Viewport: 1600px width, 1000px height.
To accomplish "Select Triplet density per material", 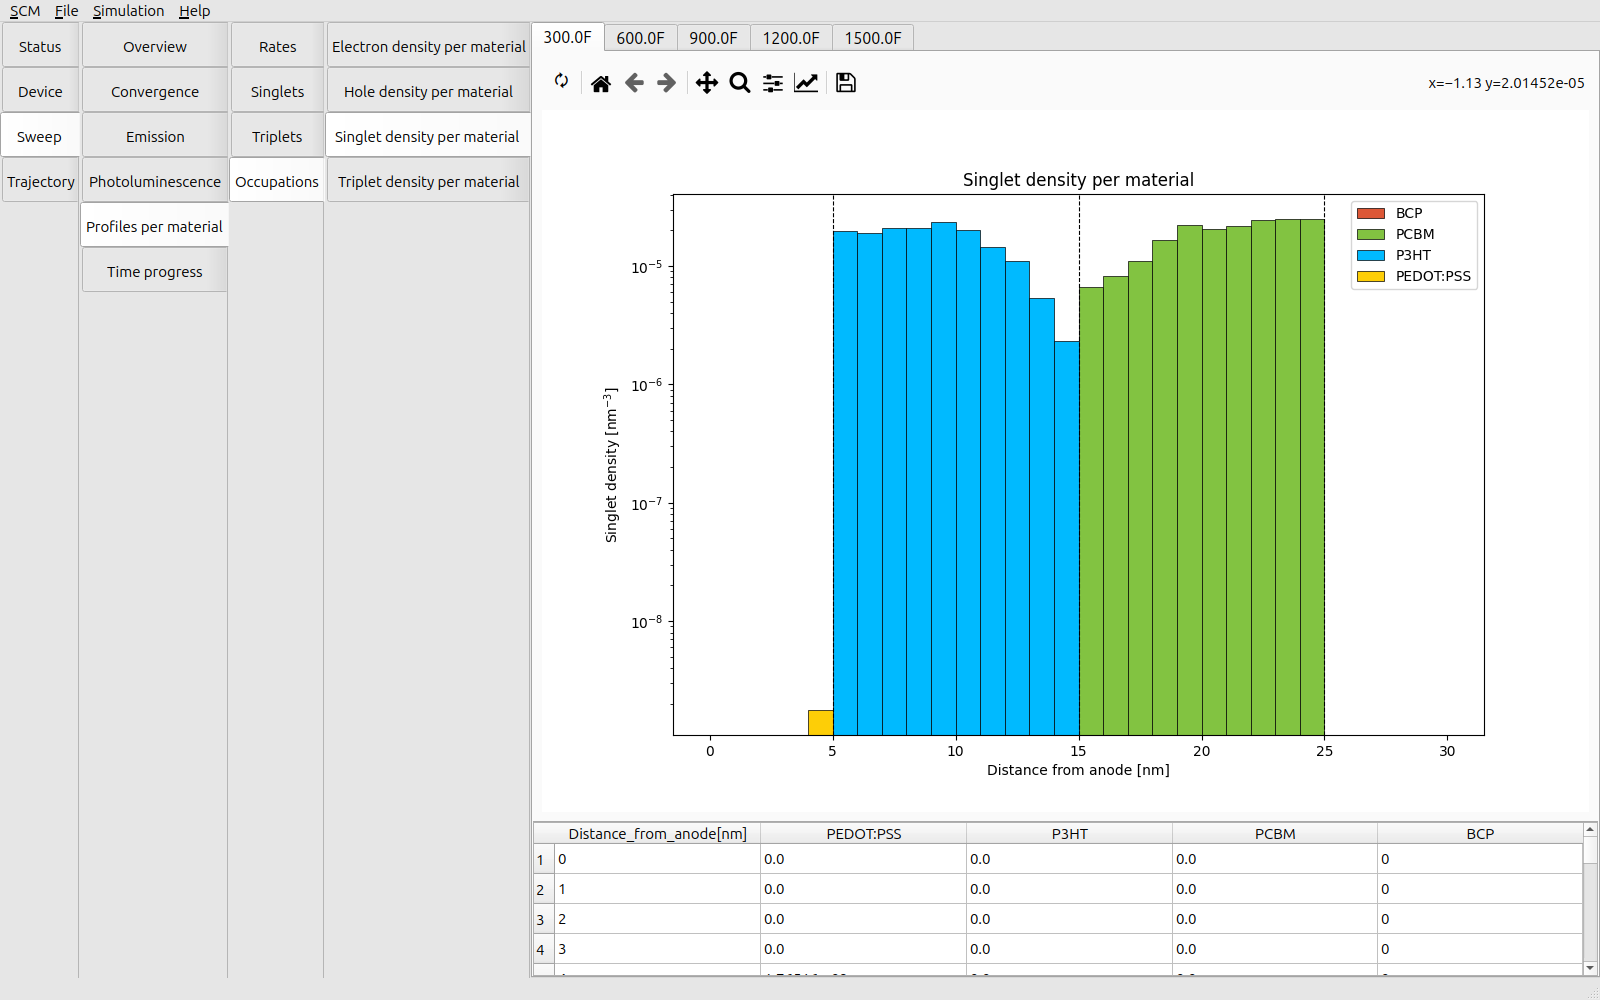I will 428,181.
